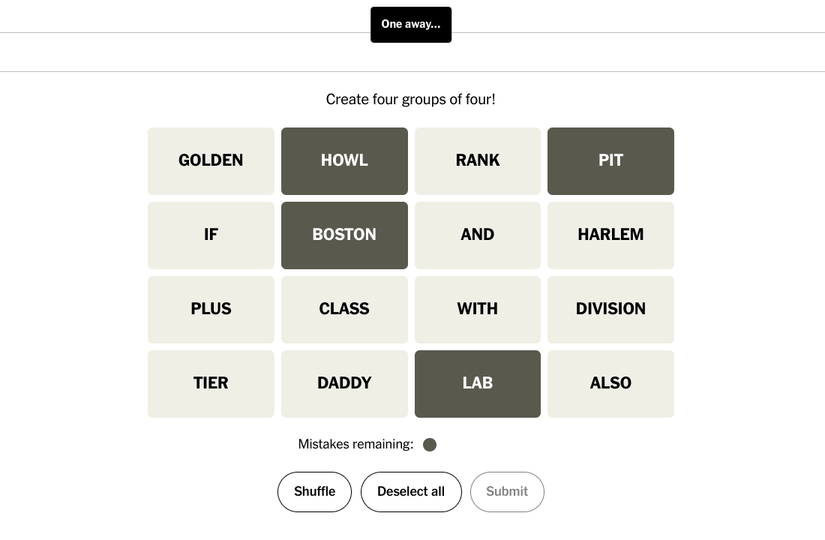Click the Submit button
This screenshot has height=540, width=825.
[x=506, y=492]
